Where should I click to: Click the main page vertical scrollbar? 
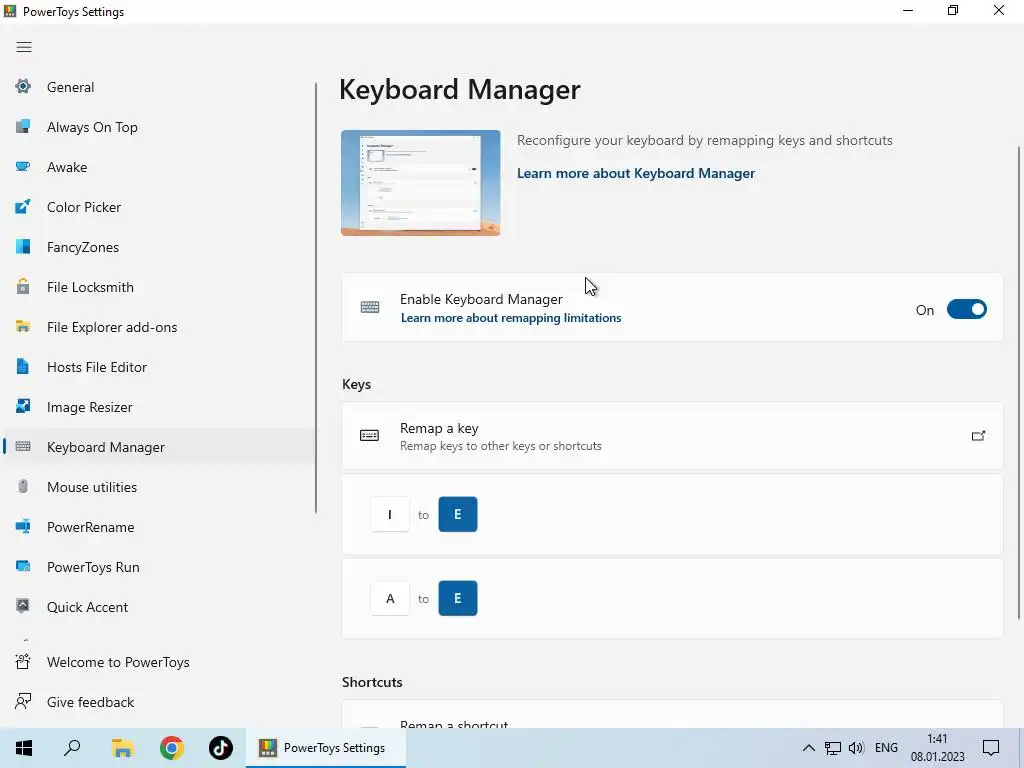pos(1019,383)
